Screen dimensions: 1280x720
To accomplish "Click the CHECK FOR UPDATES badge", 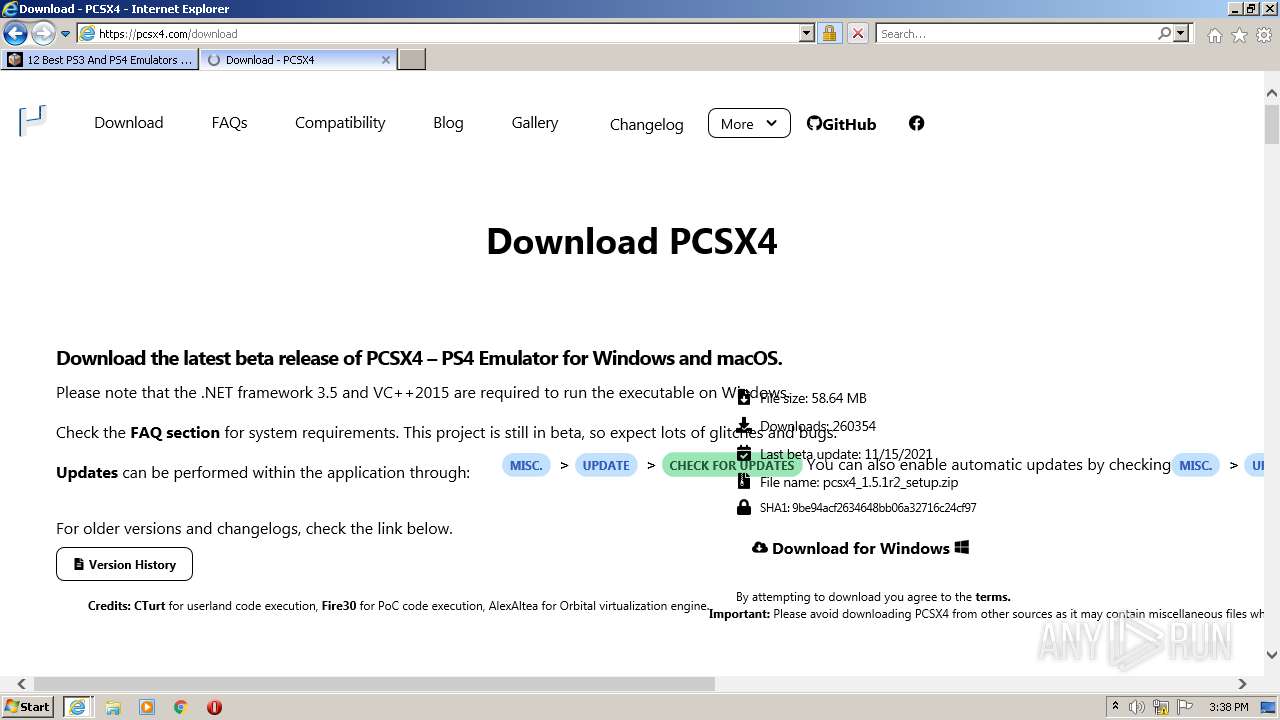I will pos(732,465).
